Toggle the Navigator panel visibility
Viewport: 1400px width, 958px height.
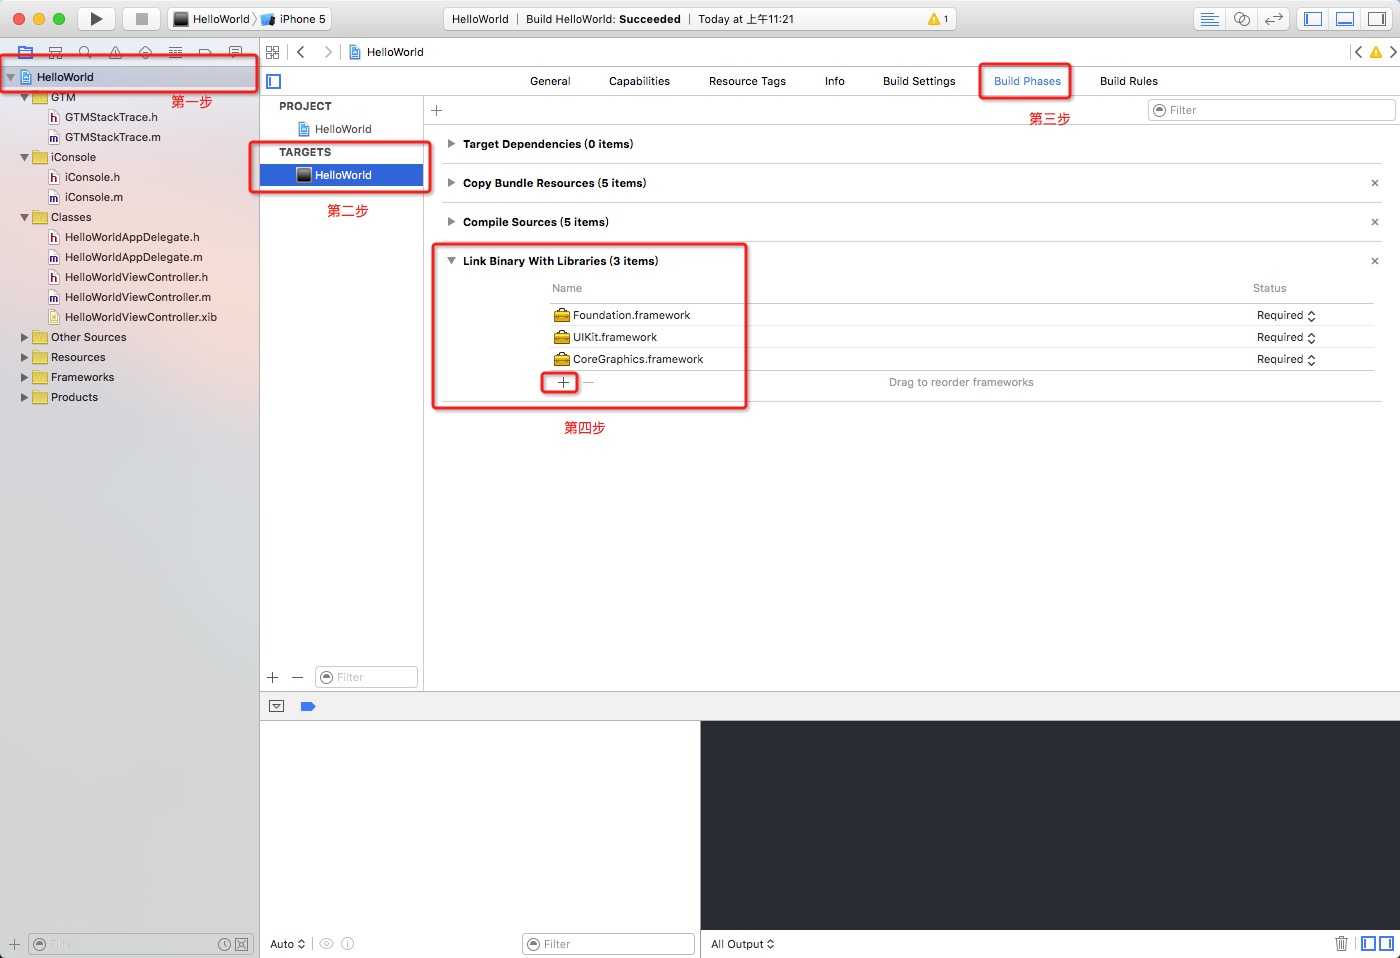point(1313,19)
